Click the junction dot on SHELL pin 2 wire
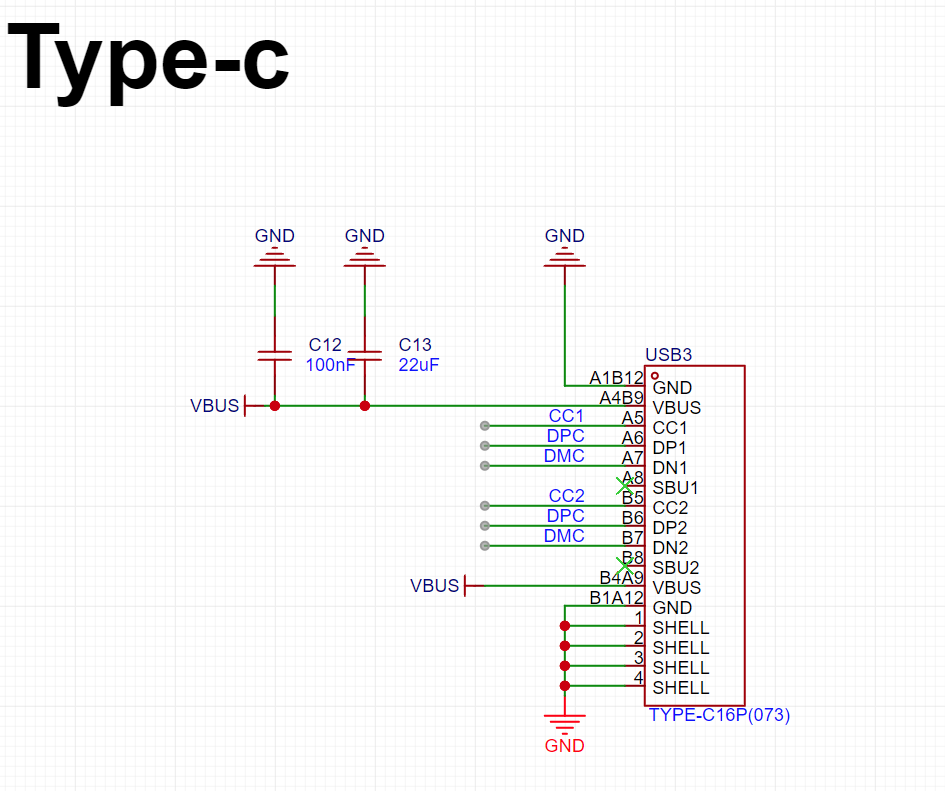 [565, 646]
